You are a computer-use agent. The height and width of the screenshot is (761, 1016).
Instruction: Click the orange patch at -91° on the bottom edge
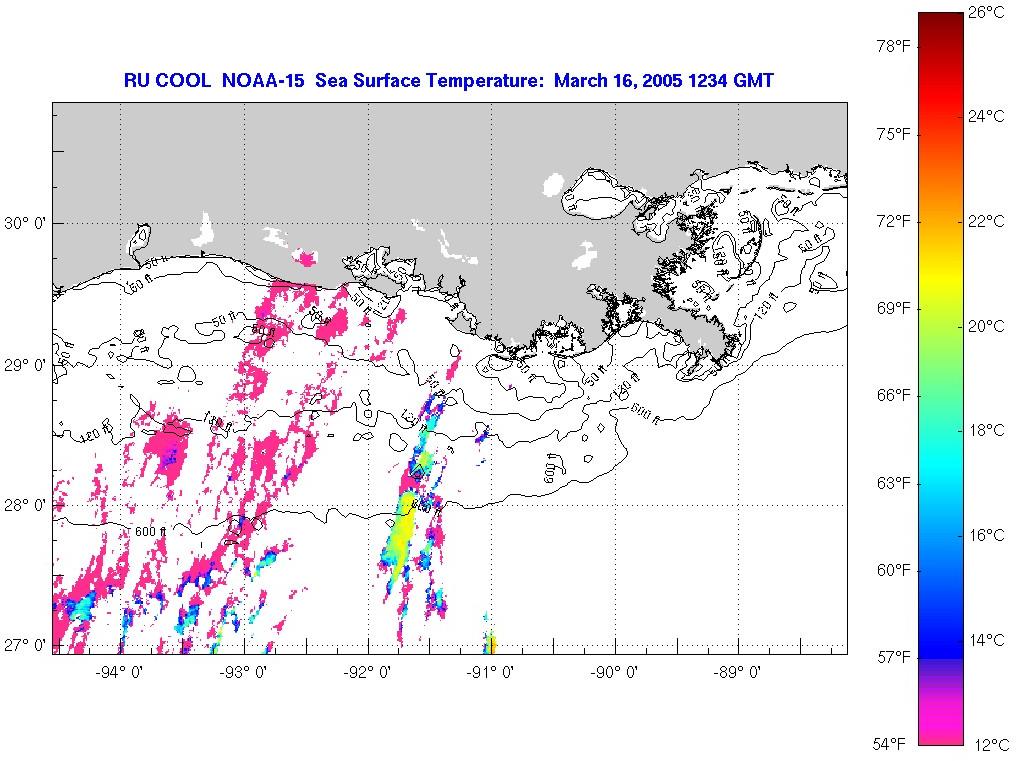(x=491, y=644)
